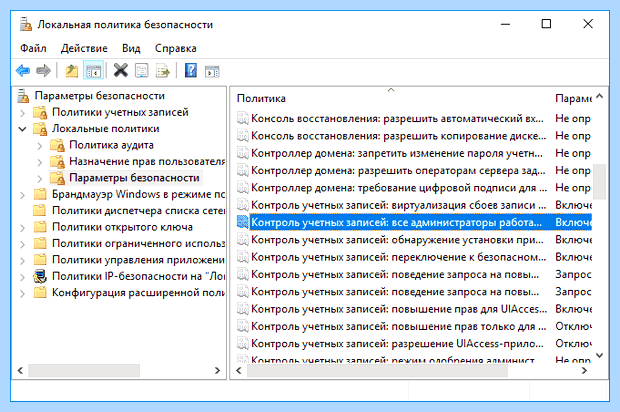Click the Политики открытого ключа folder icon

[x=40, y=227]
